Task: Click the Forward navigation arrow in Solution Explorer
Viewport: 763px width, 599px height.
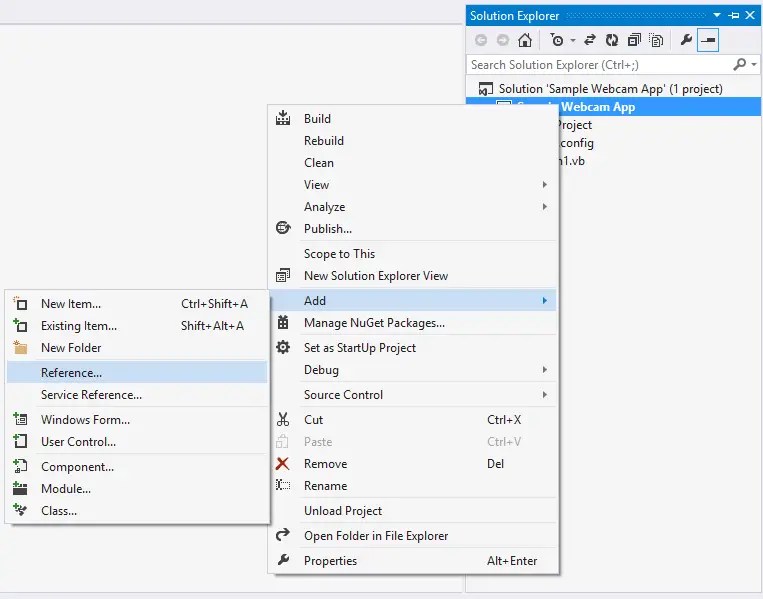Action: click(503, 40)
